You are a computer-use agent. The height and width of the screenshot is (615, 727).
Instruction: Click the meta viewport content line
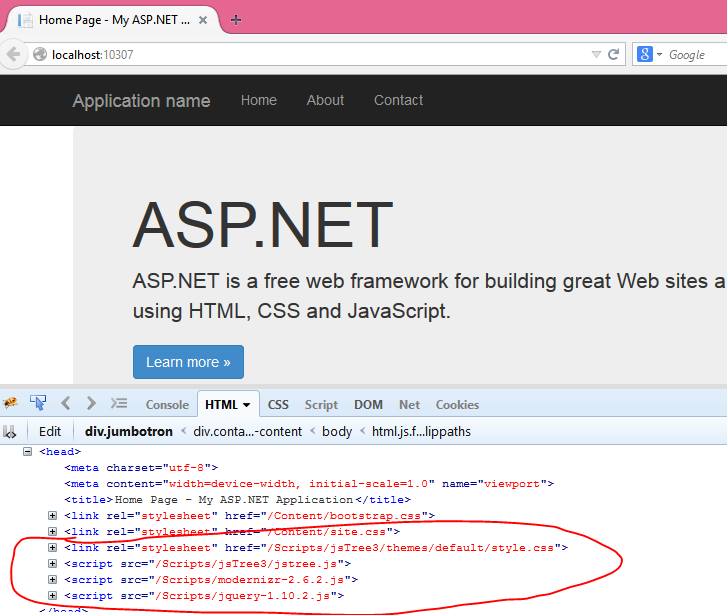tap(309, 484)
